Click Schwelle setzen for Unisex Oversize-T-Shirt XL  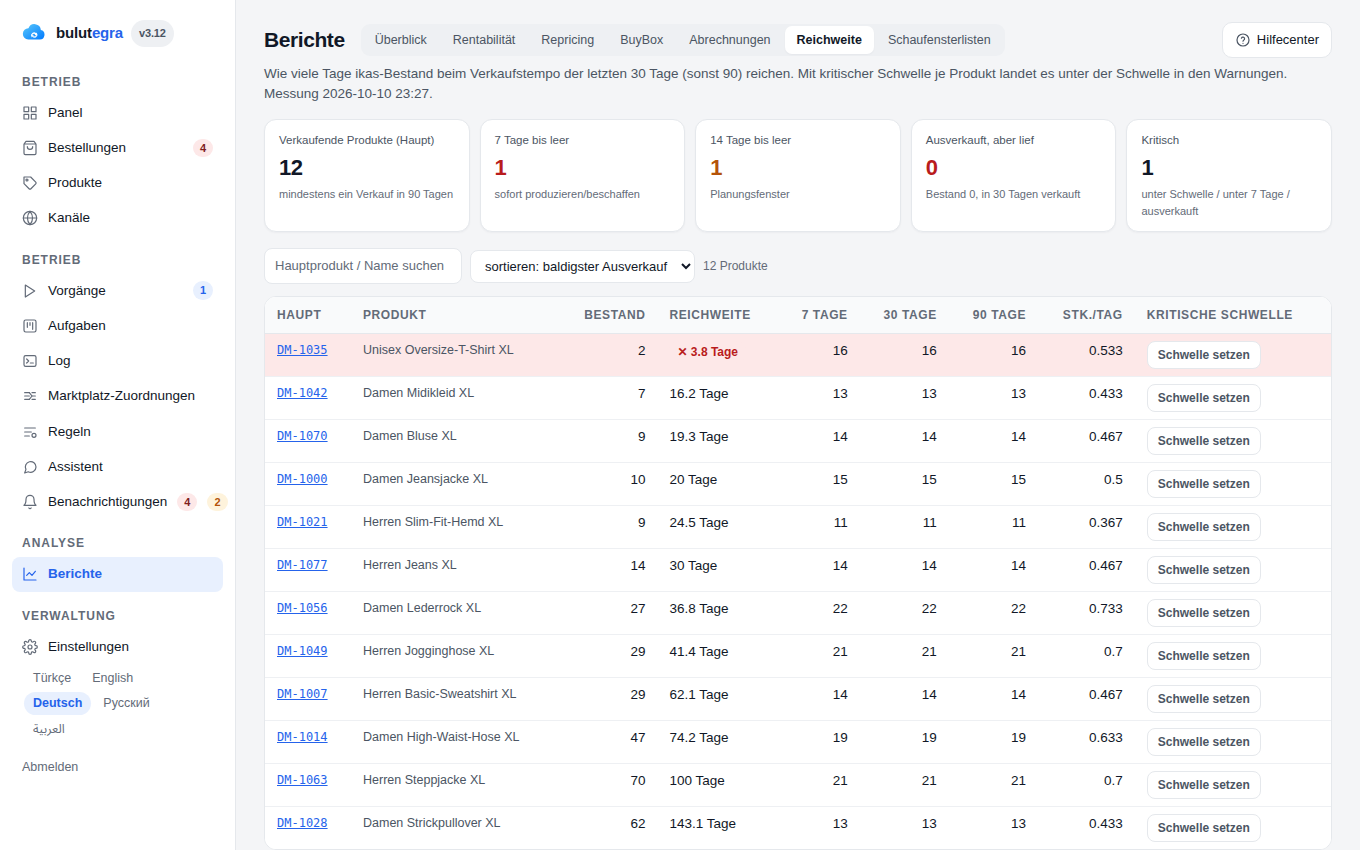click(x=1203, y=355)
